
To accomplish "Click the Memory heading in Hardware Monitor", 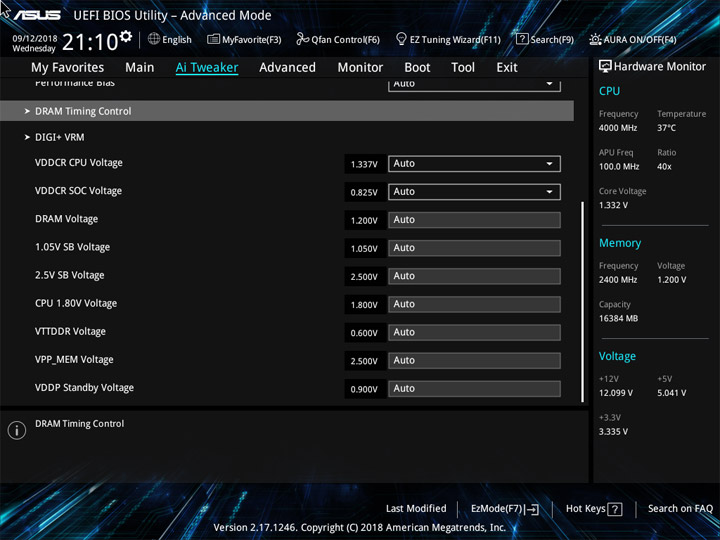I will point(620,243).
